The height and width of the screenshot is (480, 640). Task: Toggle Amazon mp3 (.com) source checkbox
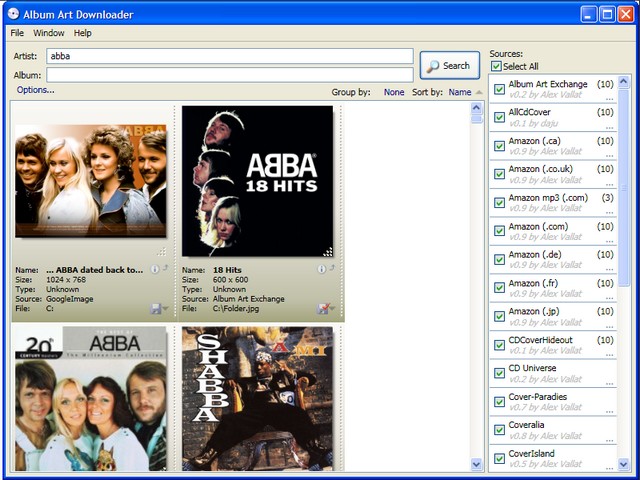click(499, 202)
